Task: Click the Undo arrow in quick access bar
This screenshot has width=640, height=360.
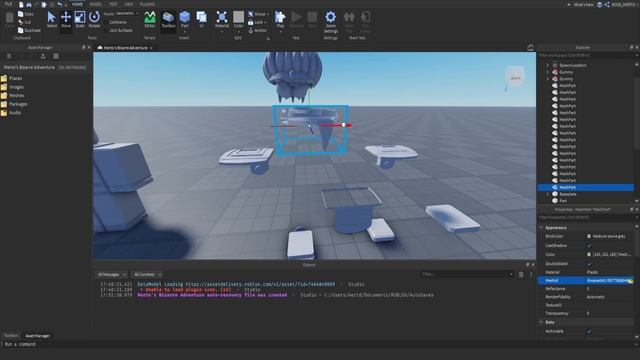Action: [x=60, y=4]
